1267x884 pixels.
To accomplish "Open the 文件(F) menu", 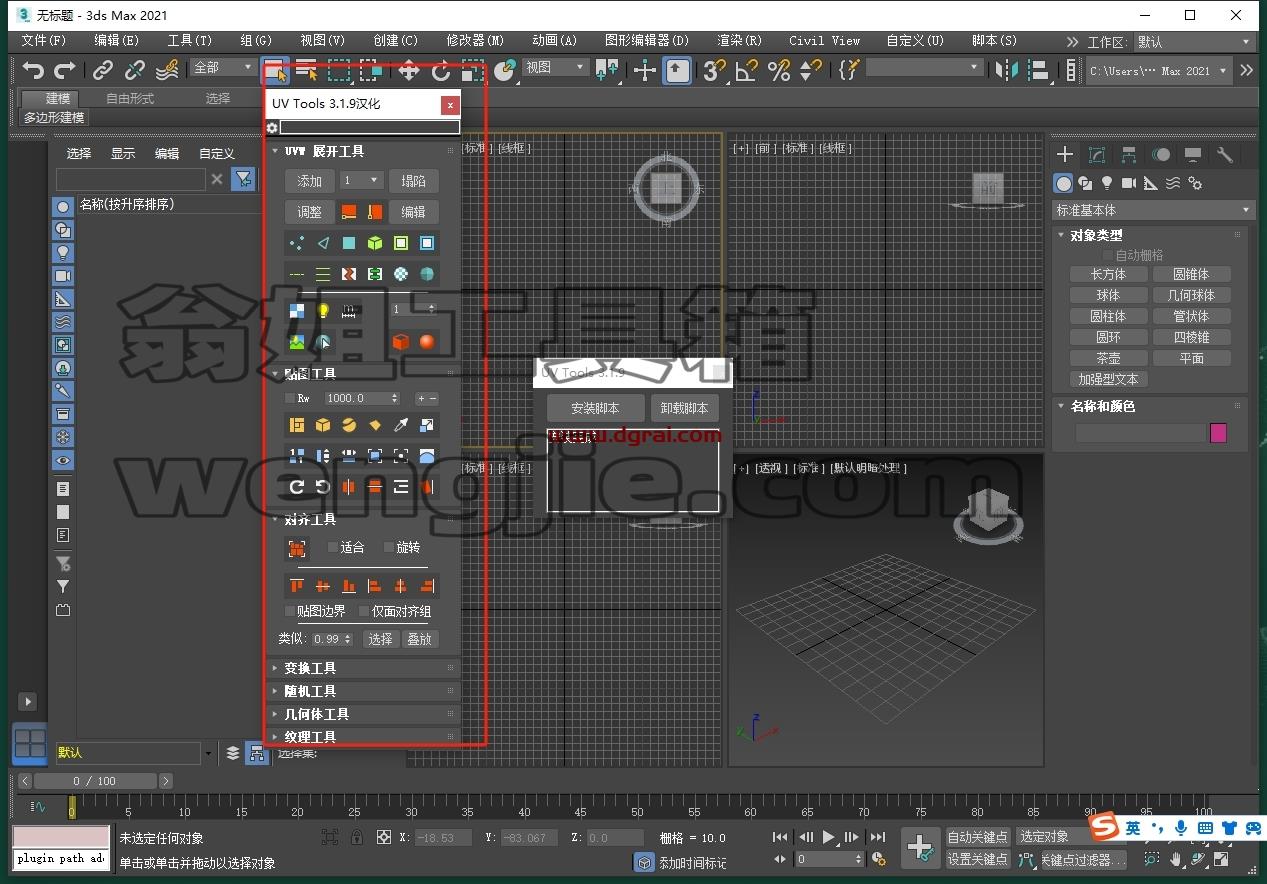I will [43, 41].
